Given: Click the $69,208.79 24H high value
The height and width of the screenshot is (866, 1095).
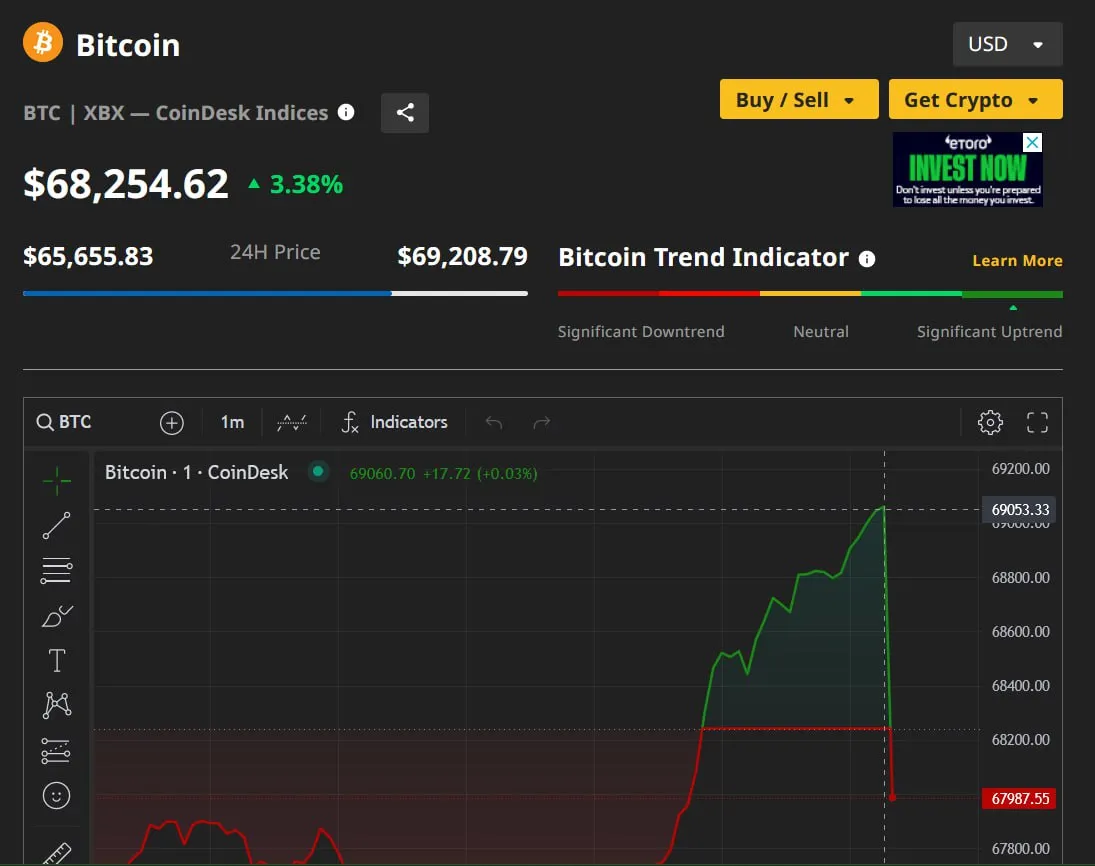Looking at the screenshot, I should tap(462, 256).
